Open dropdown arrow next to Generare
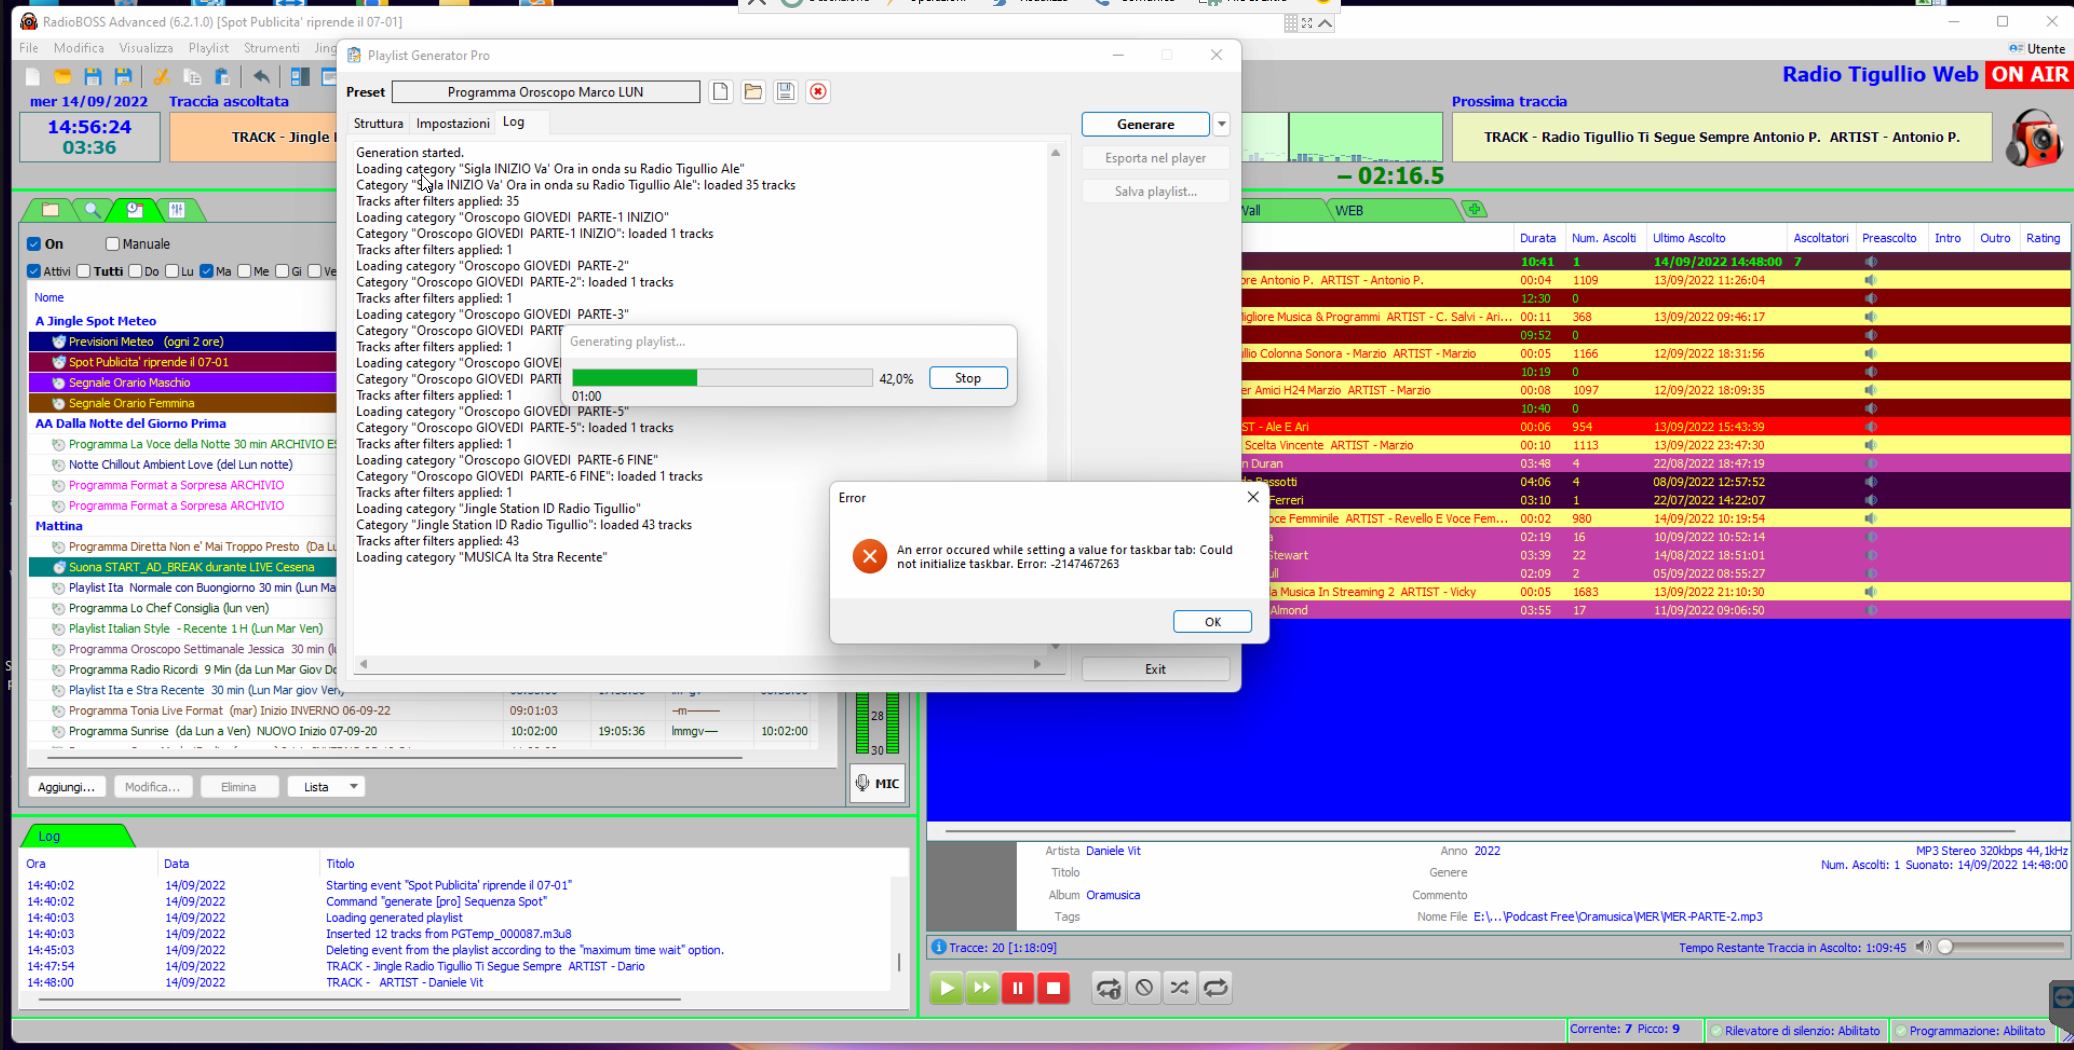The image size is (2074, 1050). [1221, 124]
